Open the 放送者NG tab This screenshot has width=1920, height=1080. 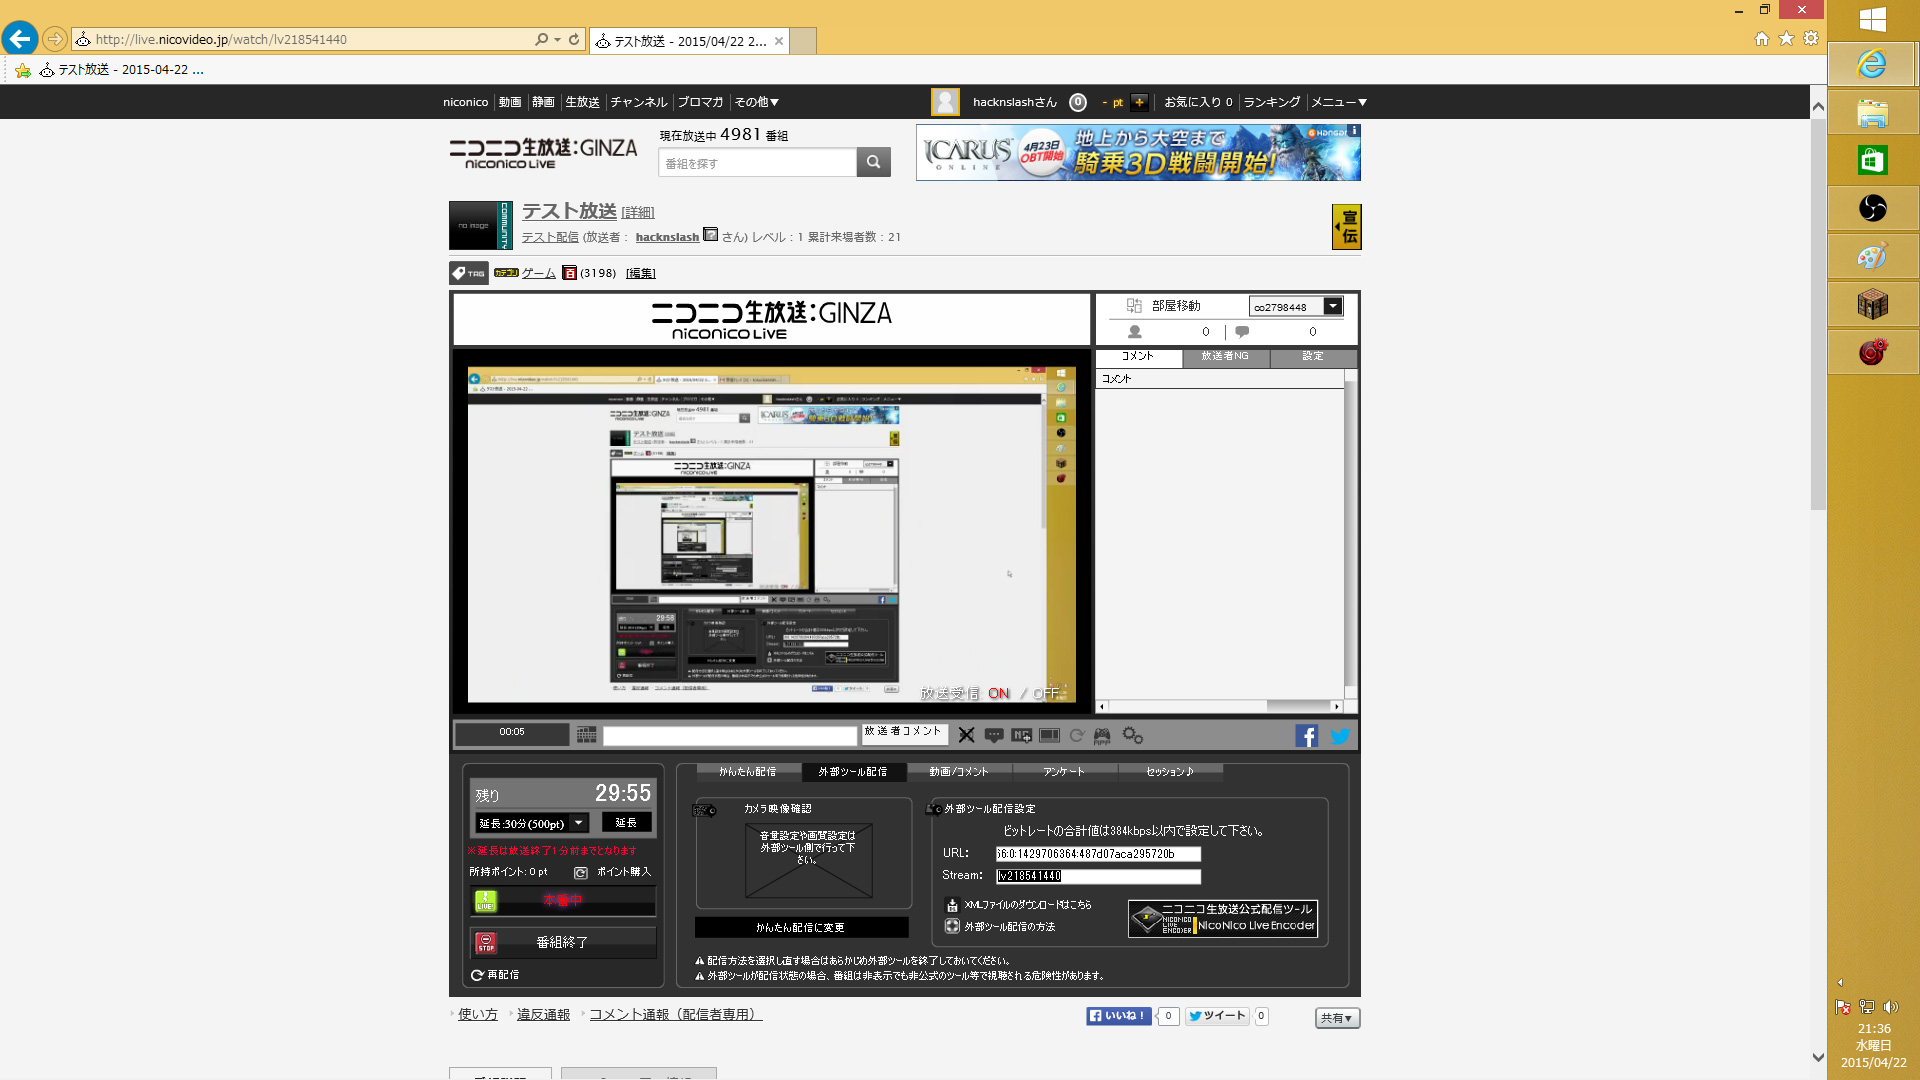(1224, 356)
